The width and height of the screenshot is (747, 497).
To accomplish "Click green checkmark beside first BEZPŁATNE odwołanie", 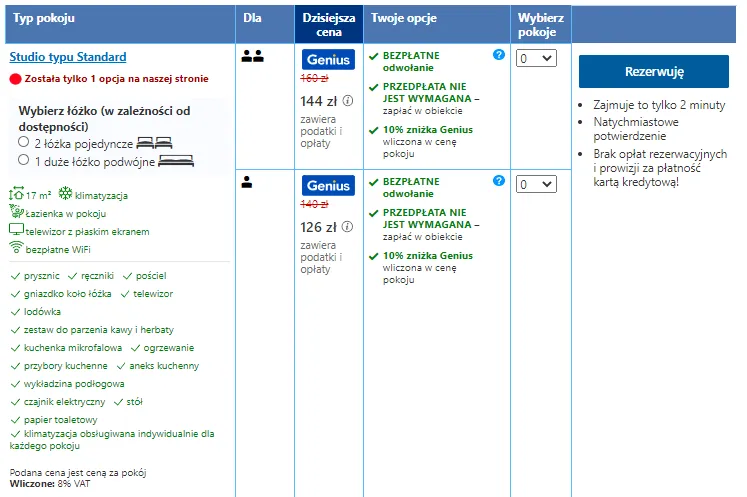I will coord(374,57).
